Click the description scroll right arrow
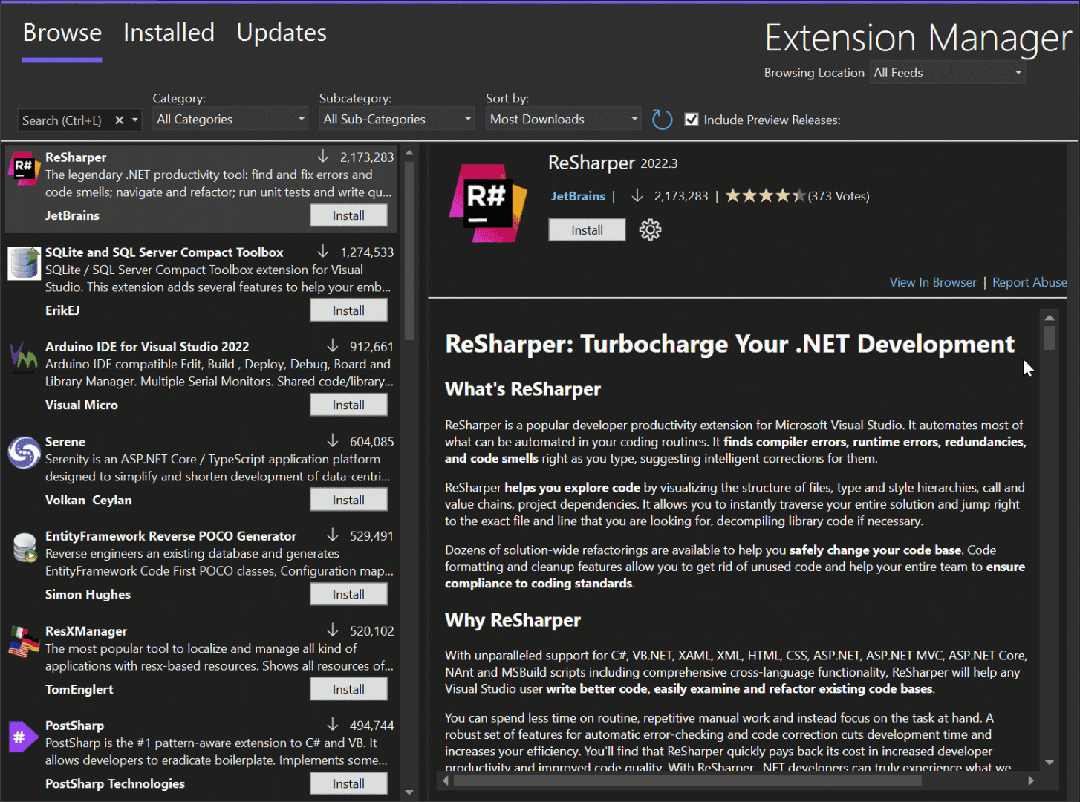The width and height of the screenshot is (1080, 802). (1031, 781)
